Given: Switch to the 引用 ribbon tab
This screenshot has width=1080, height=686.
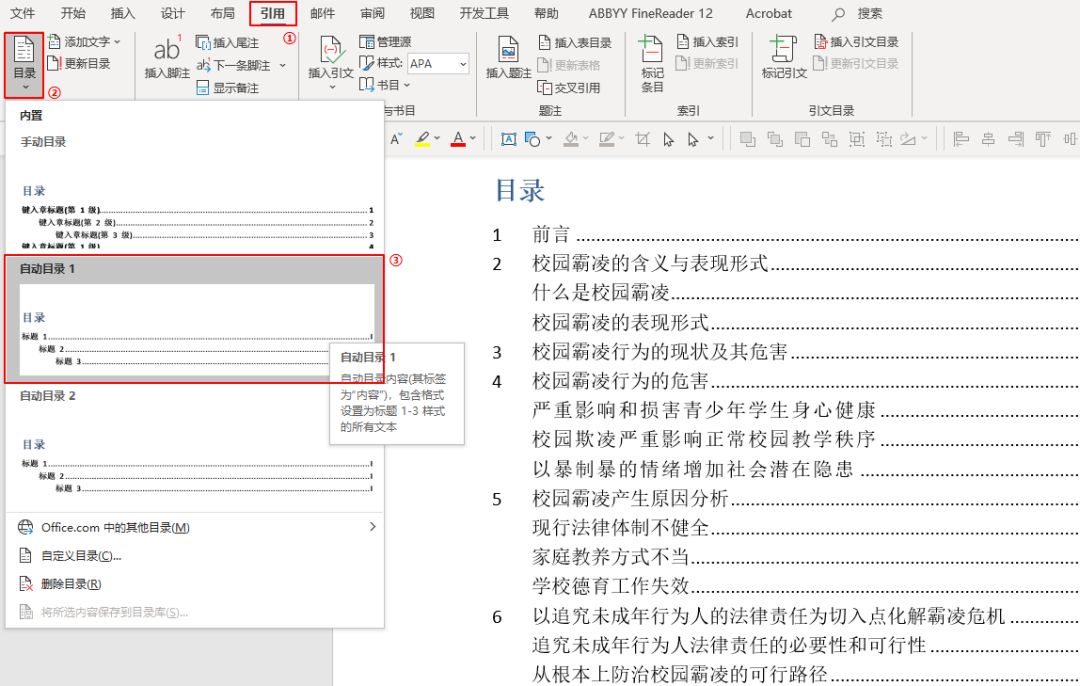Looking at the screenshot, I should click(272, 13).
